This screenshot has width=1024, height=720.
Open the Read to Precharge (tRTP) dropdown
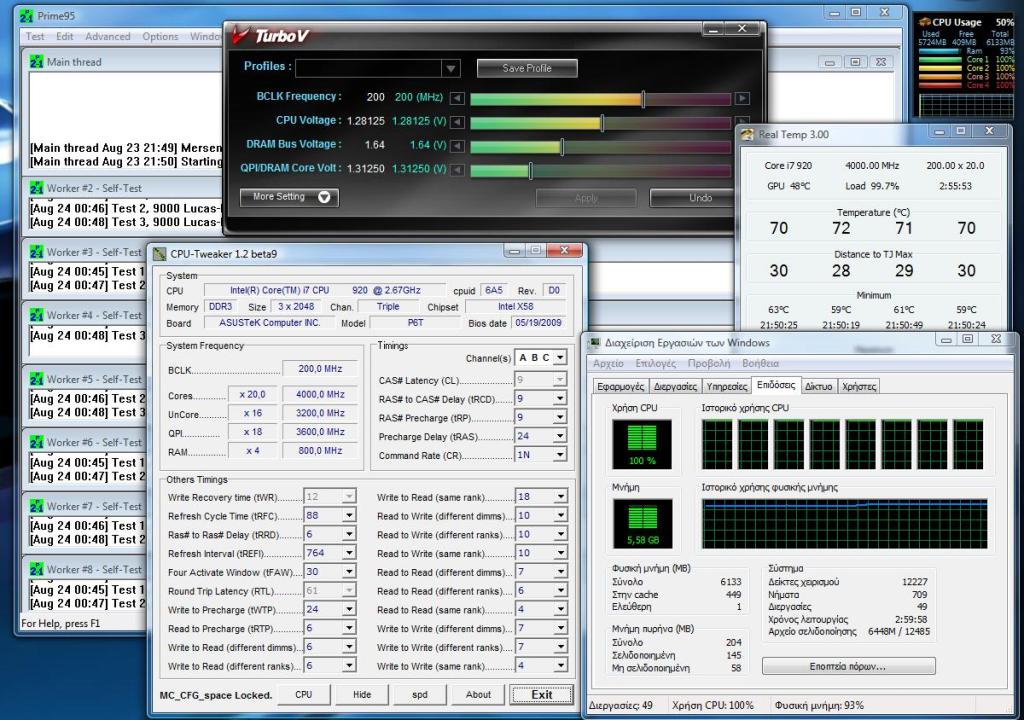click(x=349, y=628)
